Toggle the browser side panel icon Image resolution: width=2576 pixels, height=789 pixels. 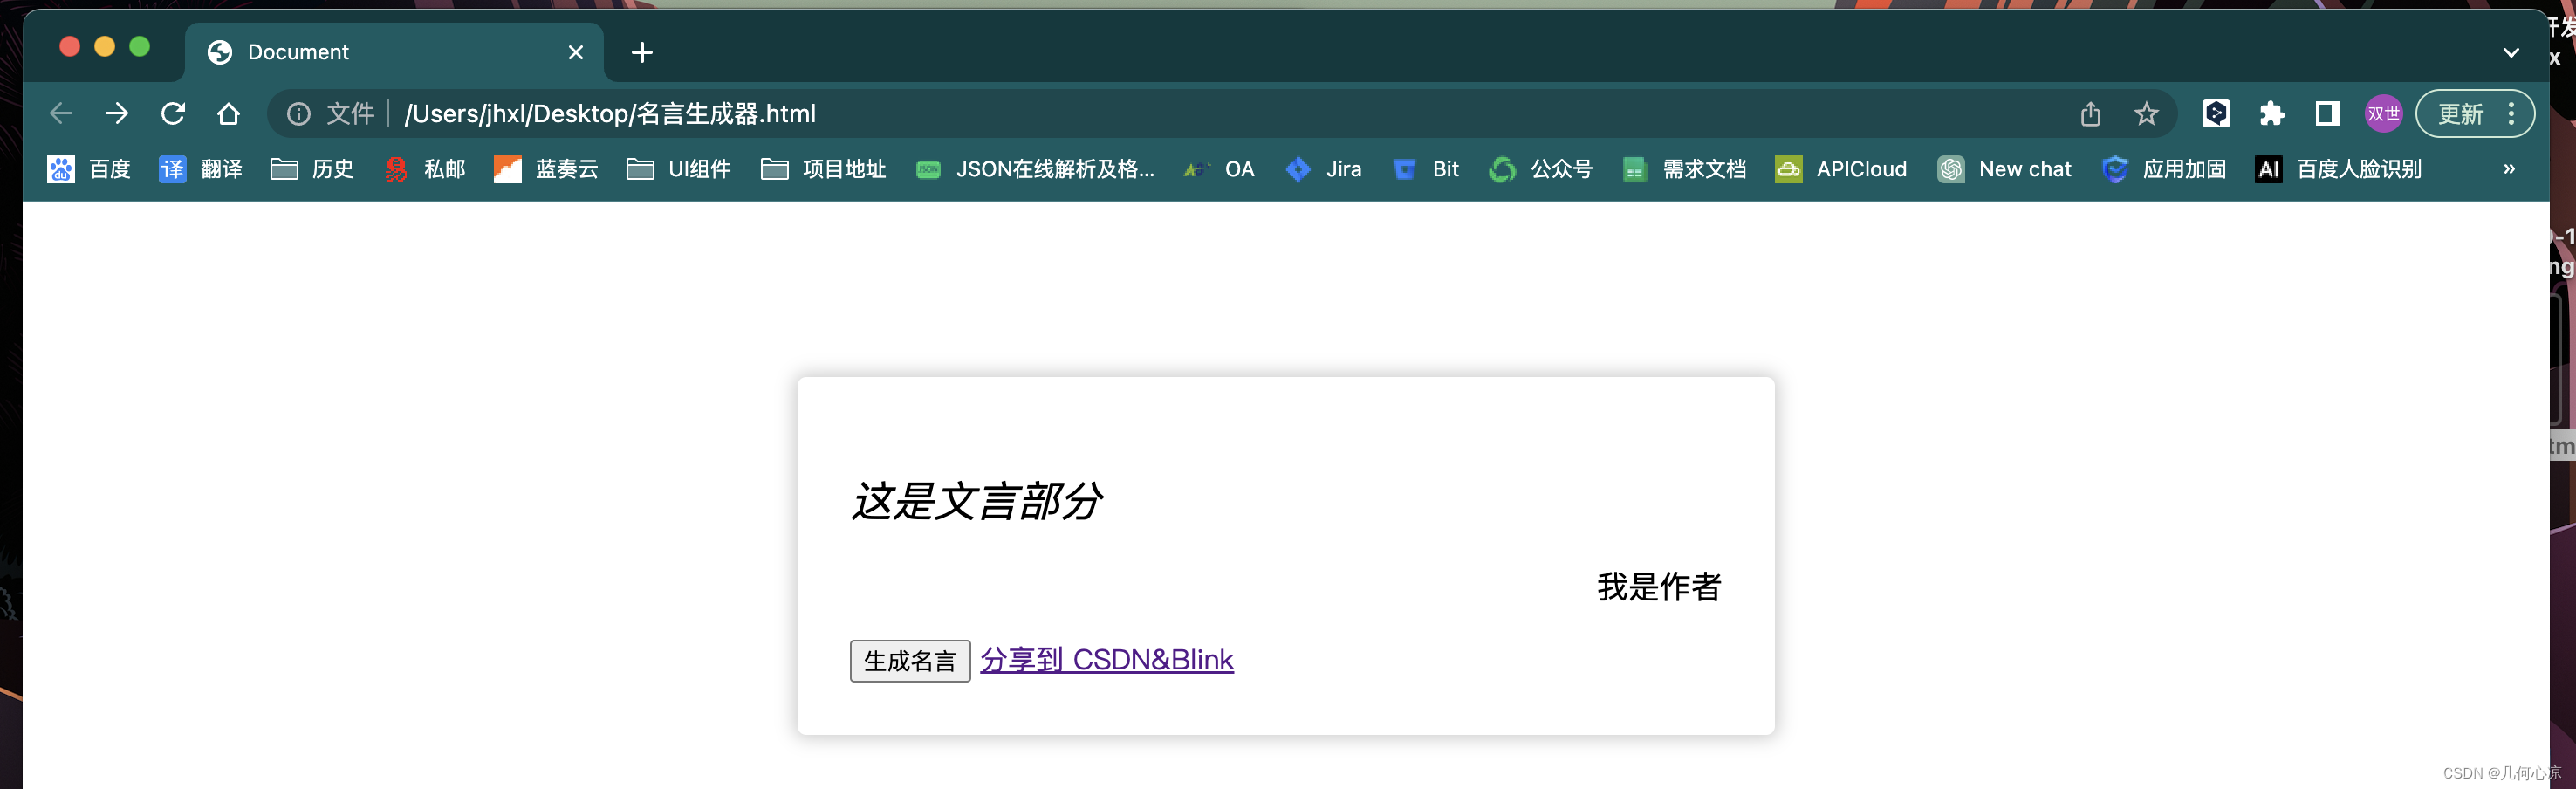click(x=2328, y=114)
